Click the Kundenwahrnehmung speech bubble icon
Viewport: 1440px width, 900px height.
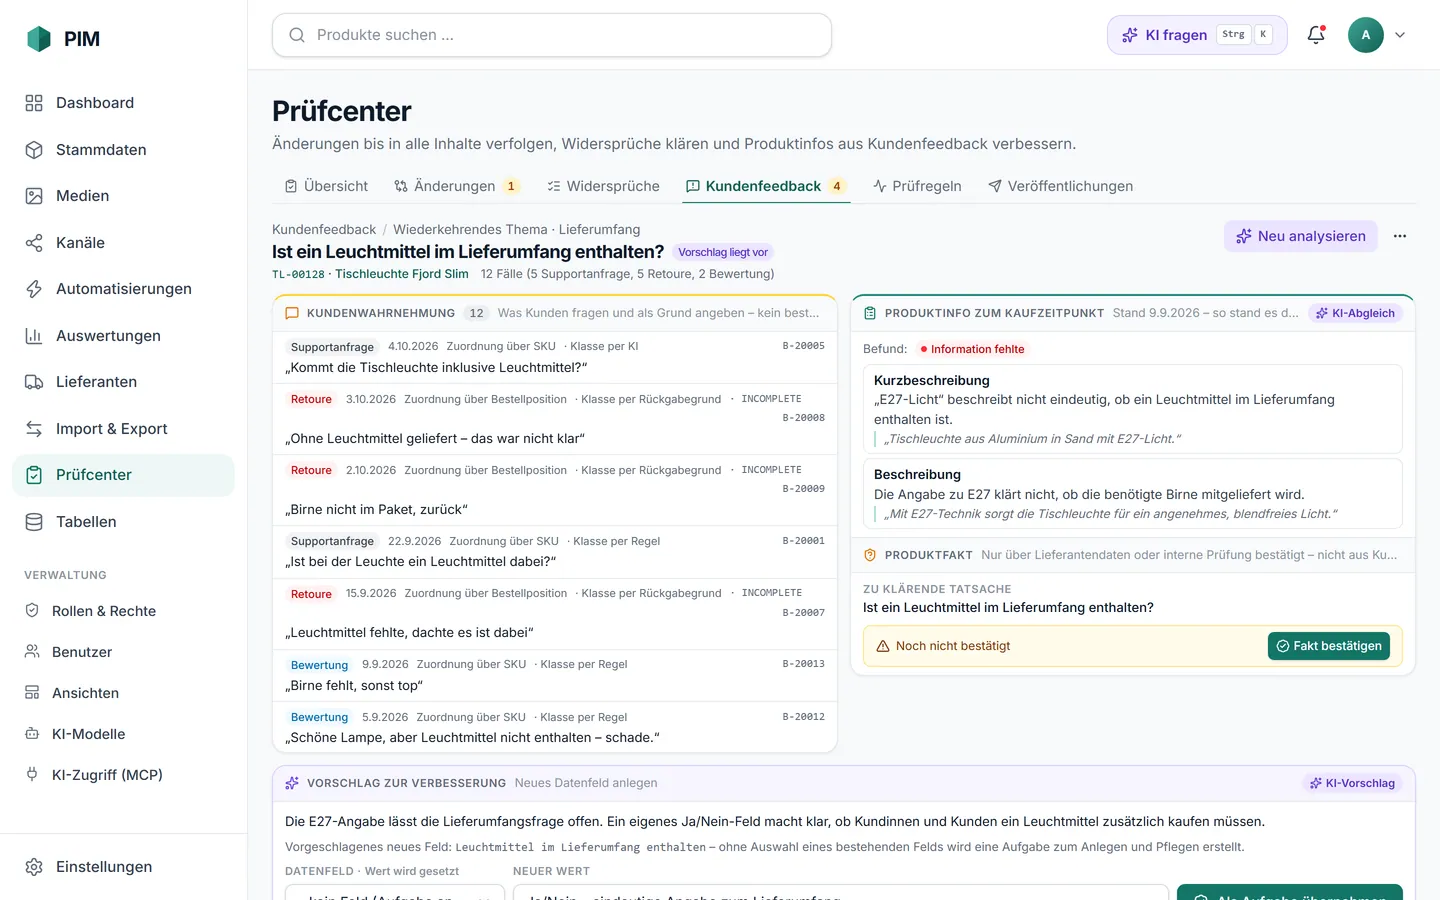tap(292, 313)
